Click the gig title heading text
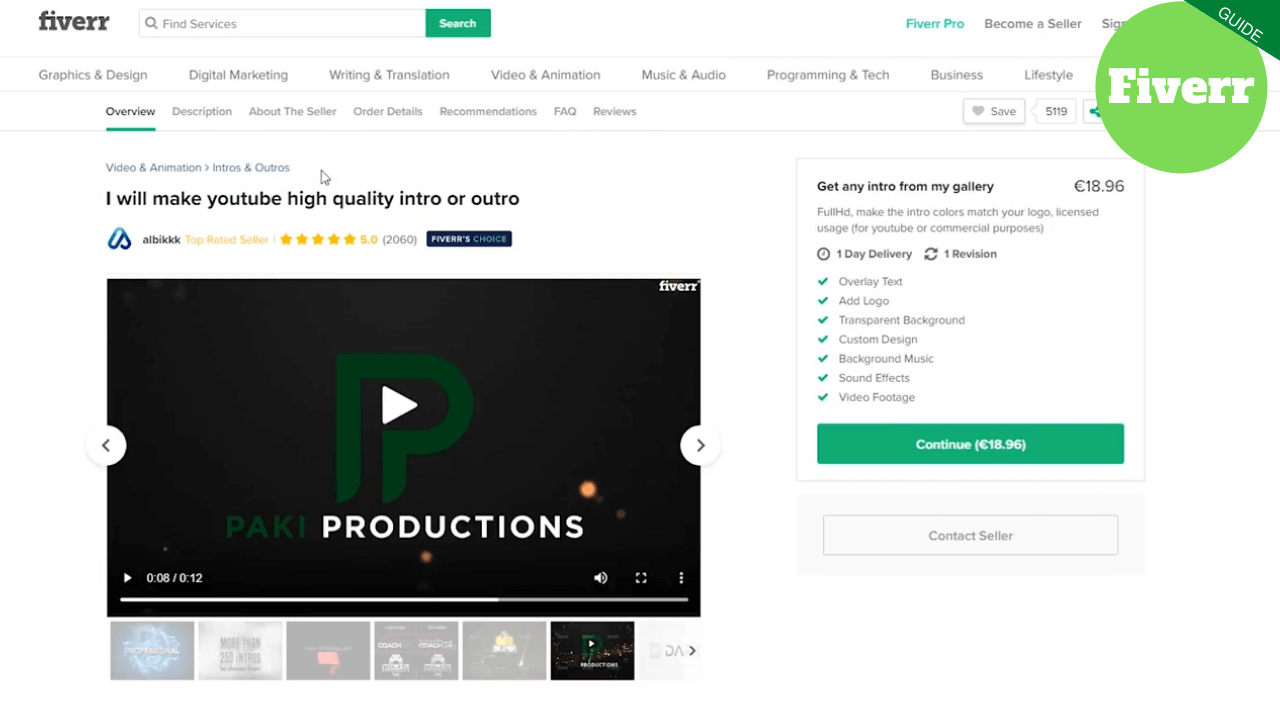The image size is (1280, 720). 313,199
